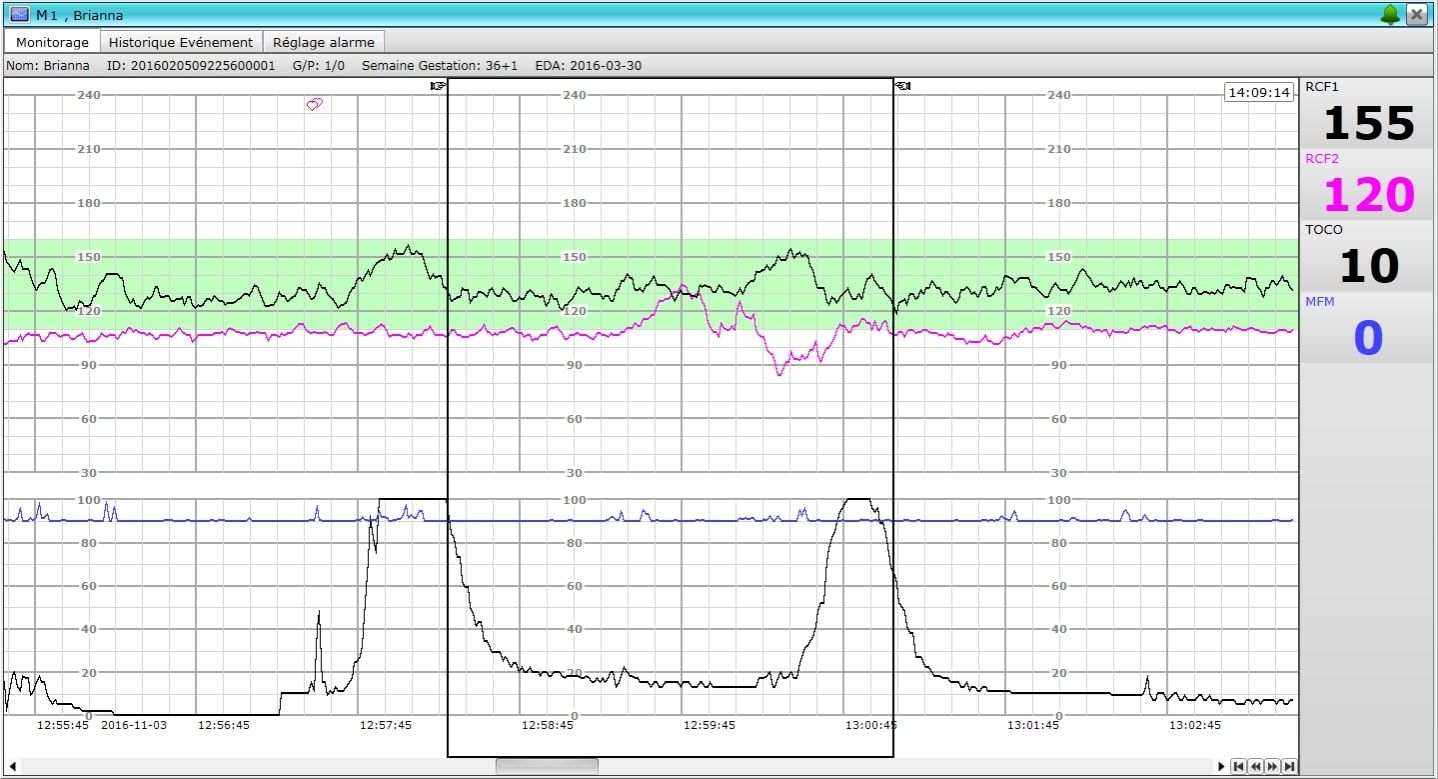Click the pink double-heart marker on the chart

pyautogui.click(x=314, y=104)
